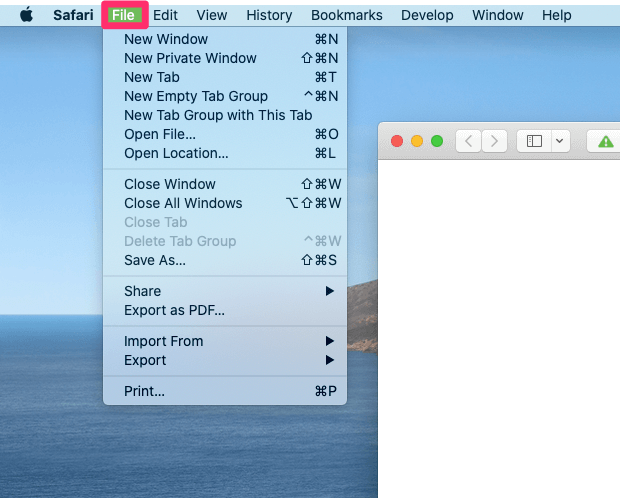Choose New Window from File menu
This screenshot has width=620, height=498.
click(x=225, y=39)
